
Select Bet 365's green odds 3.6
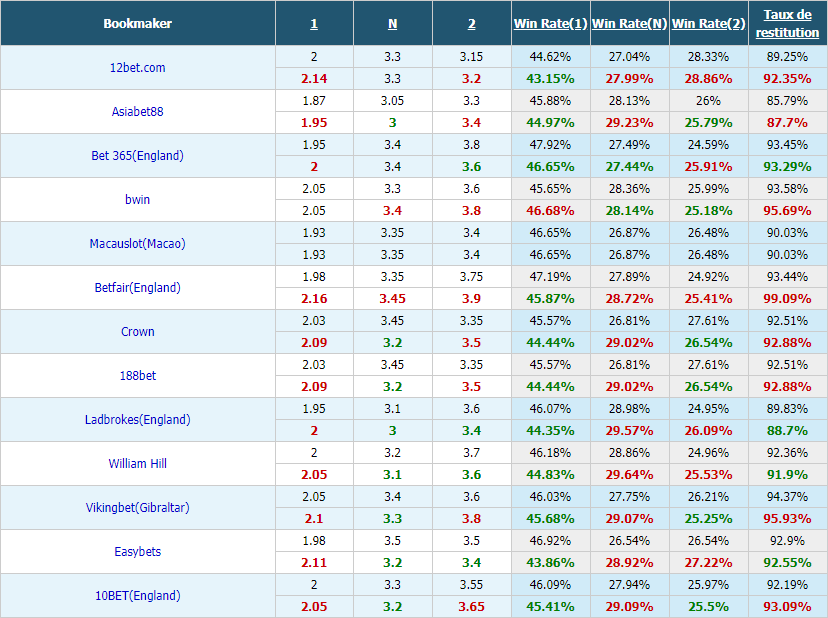pos(472,167)
